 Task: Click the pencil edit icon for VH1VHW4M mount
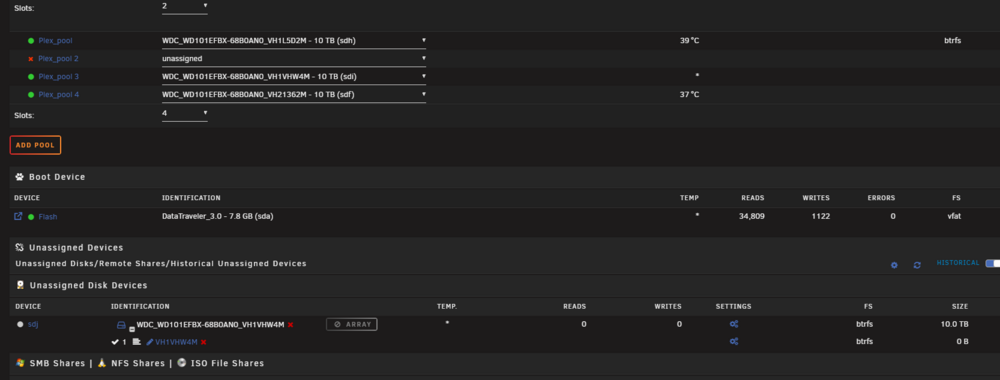[150, 342]
